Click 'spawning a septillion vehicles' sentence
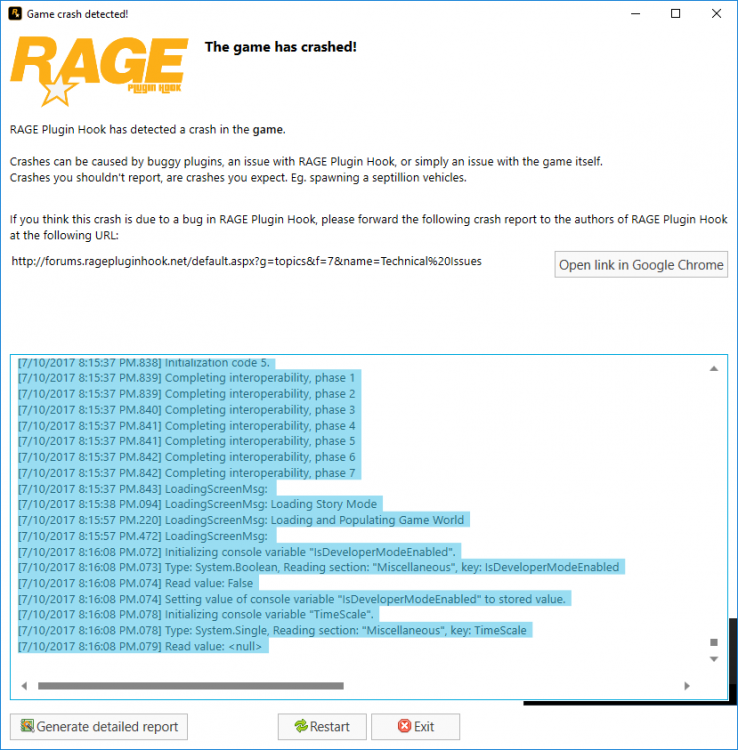This screenshot has width=738, height=750. coord(238,177)
